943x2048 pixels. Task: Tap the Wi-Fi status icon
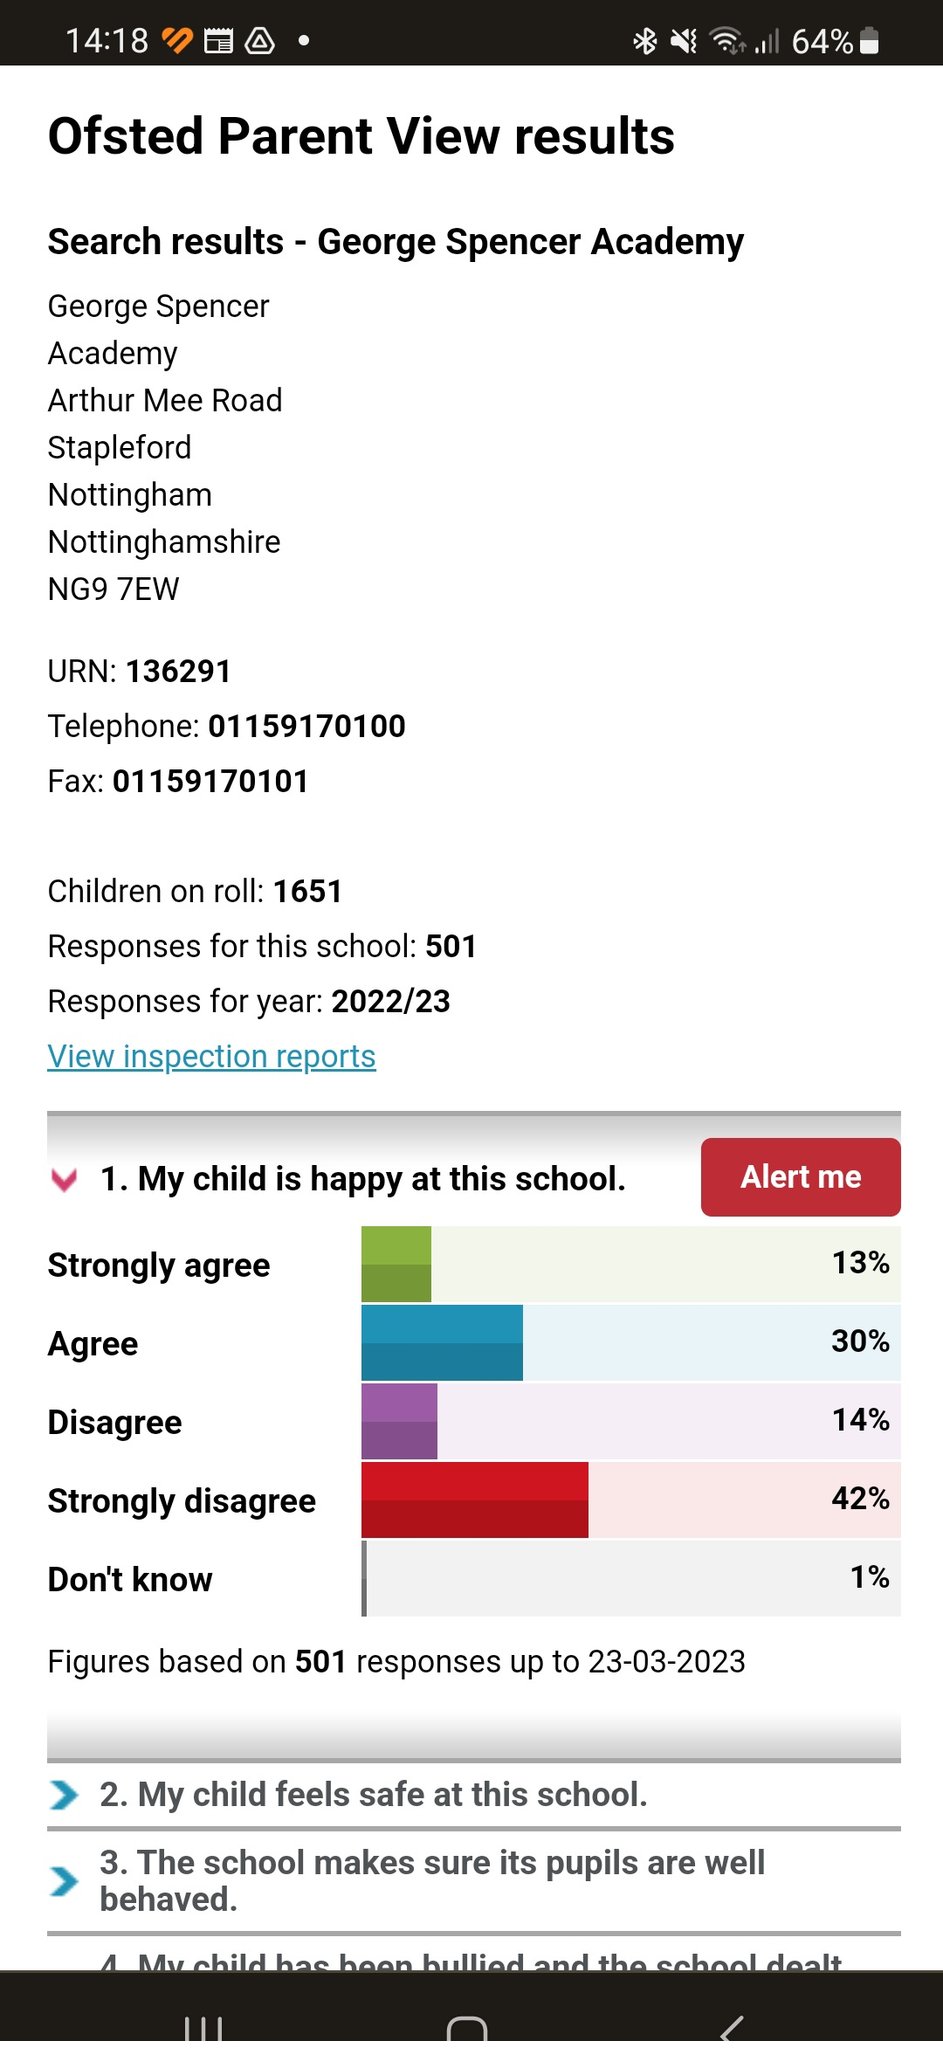pos(726,41)
